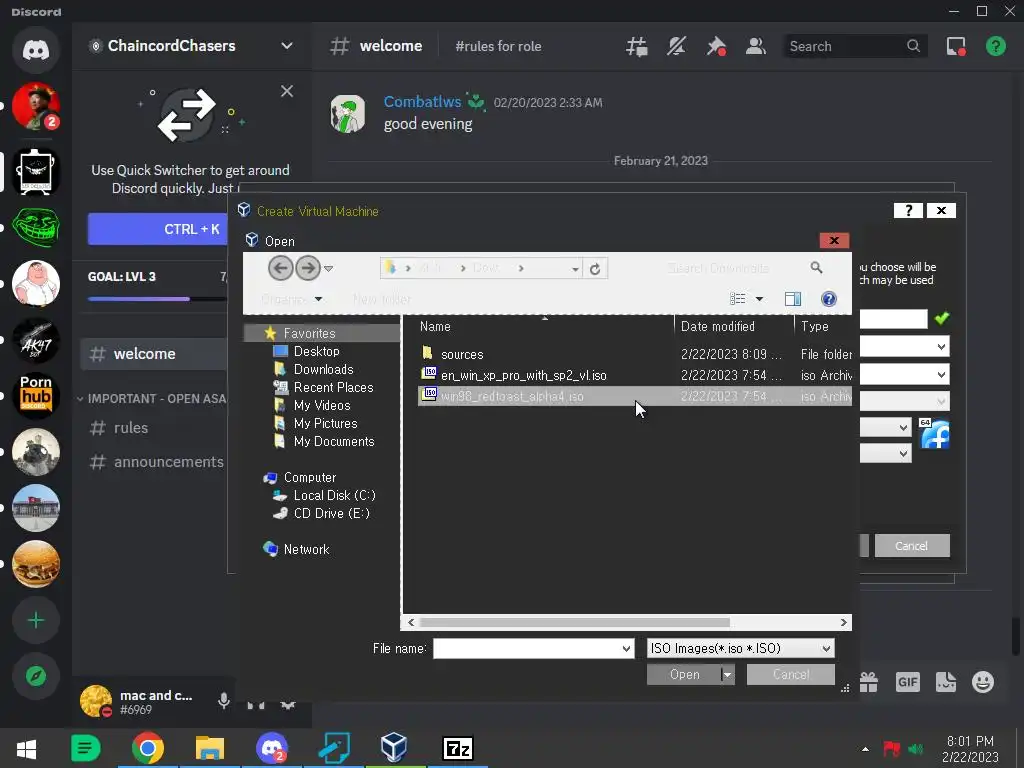
Task: Click Combatlws username in chat
Action: click(422, 102)
